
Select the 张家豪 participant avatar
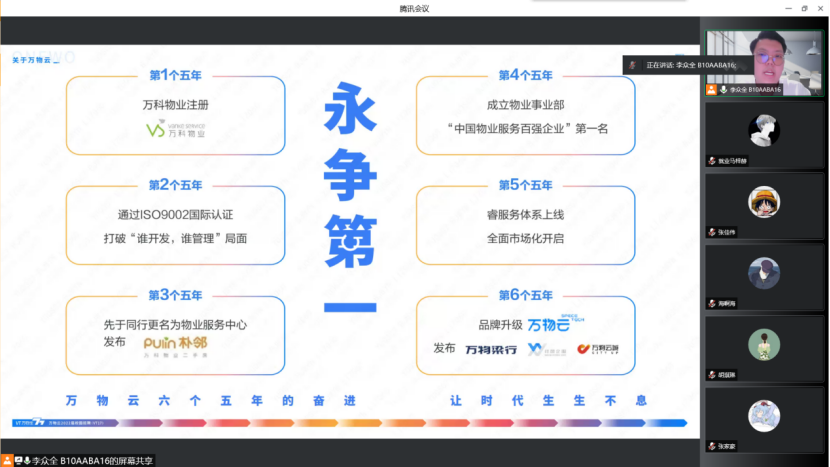(764, 414)
